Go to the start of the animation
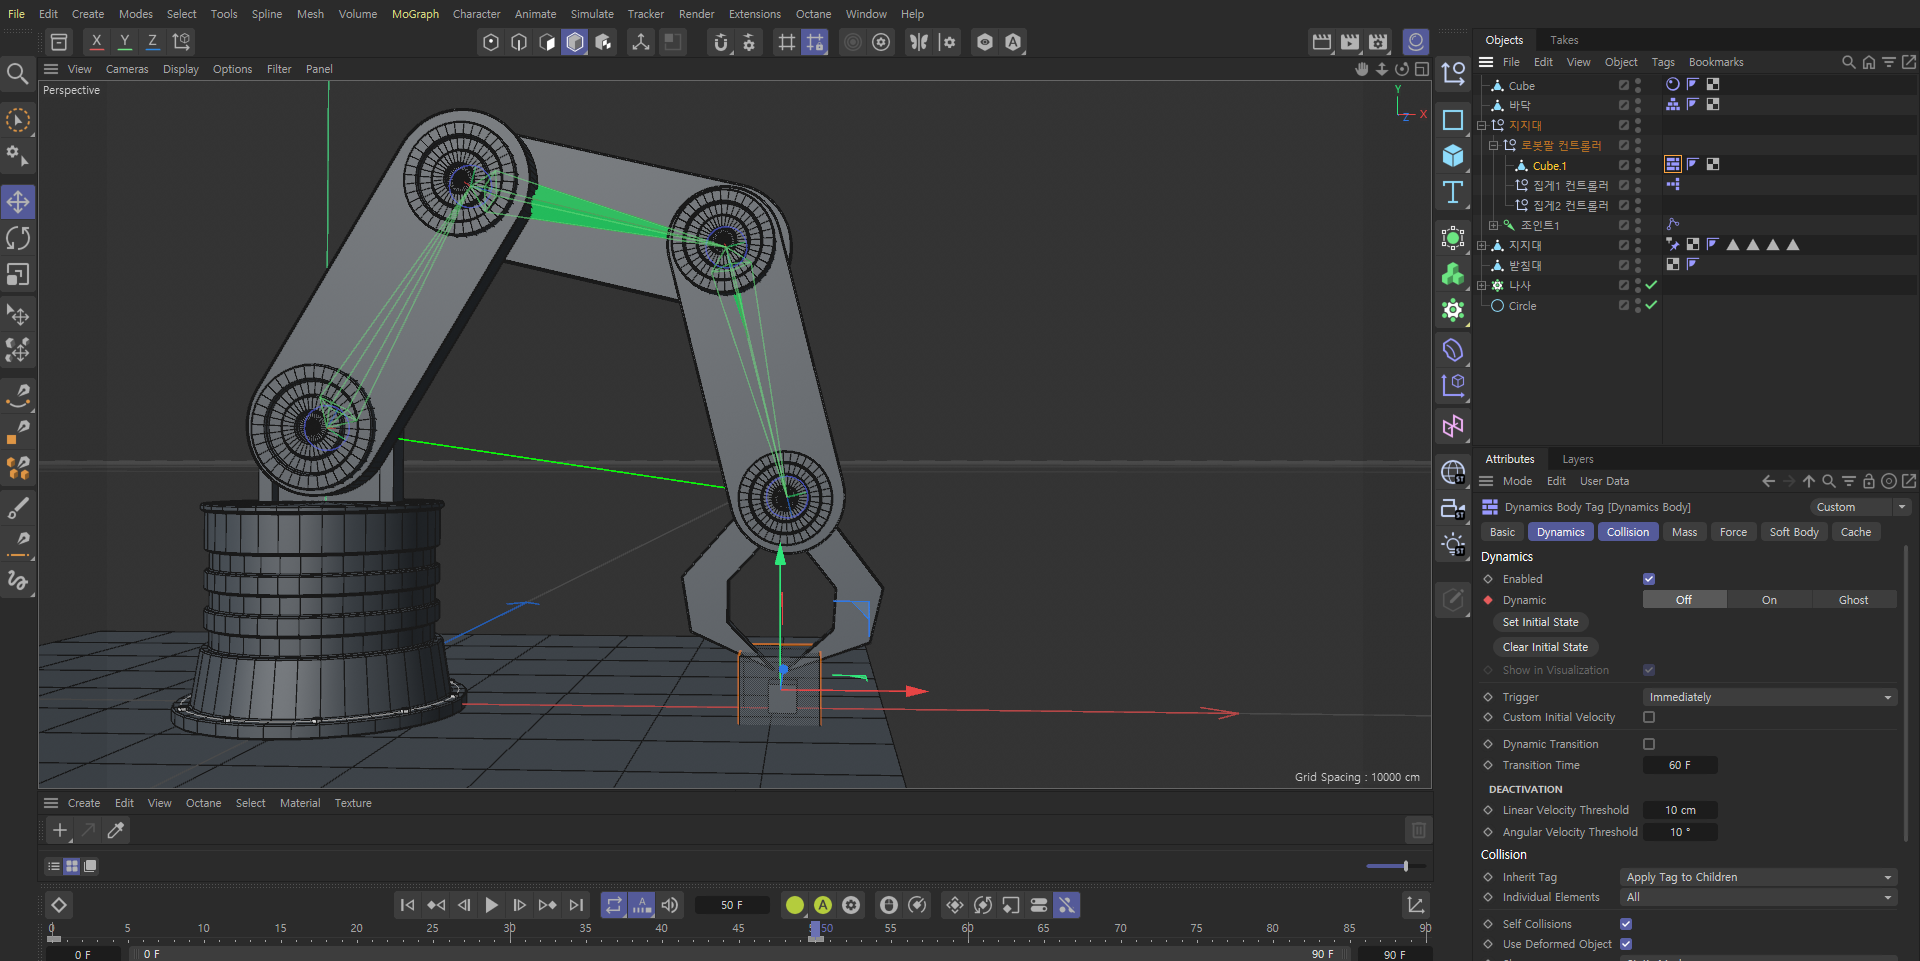 click(x=407, y=905)
